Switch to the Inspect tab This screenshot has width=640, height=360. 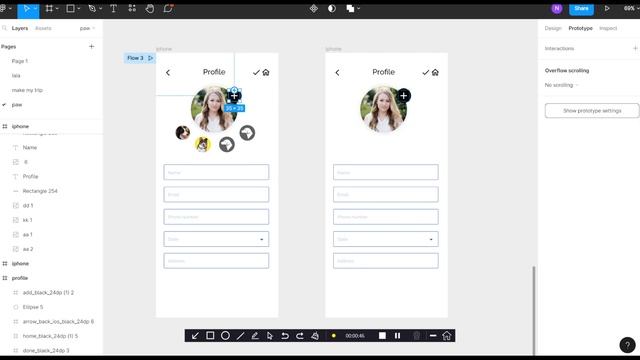[608, 28]
